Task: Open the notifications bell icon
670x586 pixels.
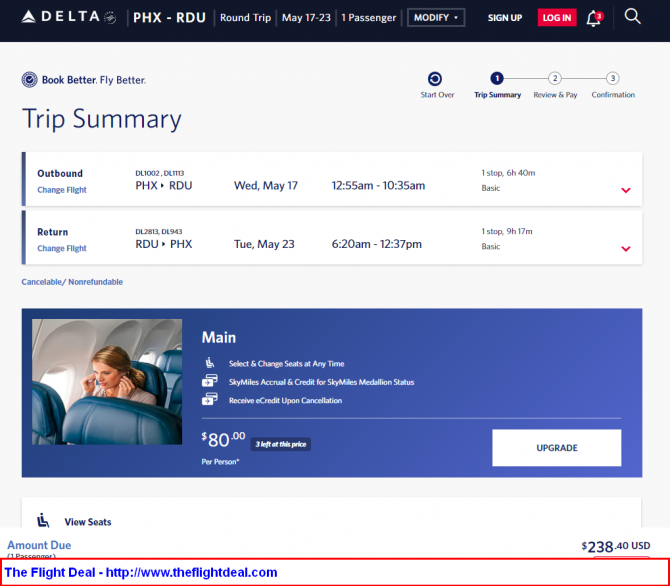Action: pos(594,18)
